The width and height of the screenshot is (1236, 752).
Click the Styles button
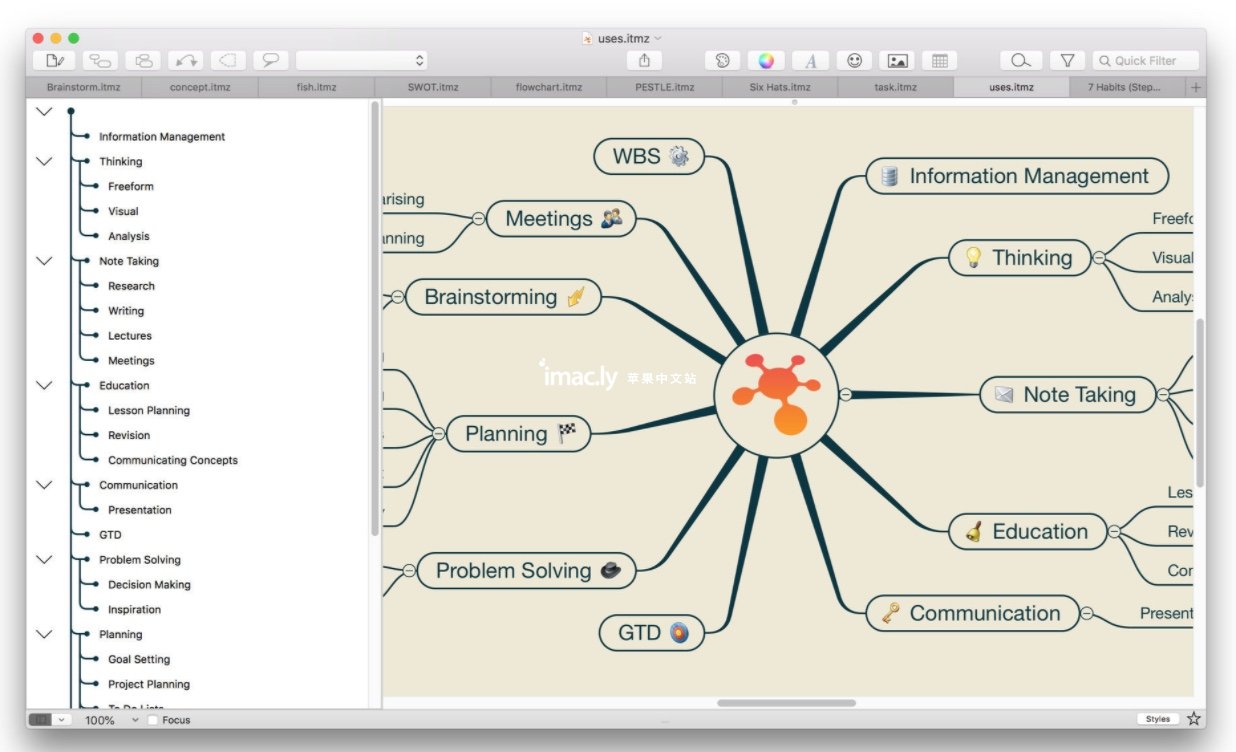(1157, 719)
